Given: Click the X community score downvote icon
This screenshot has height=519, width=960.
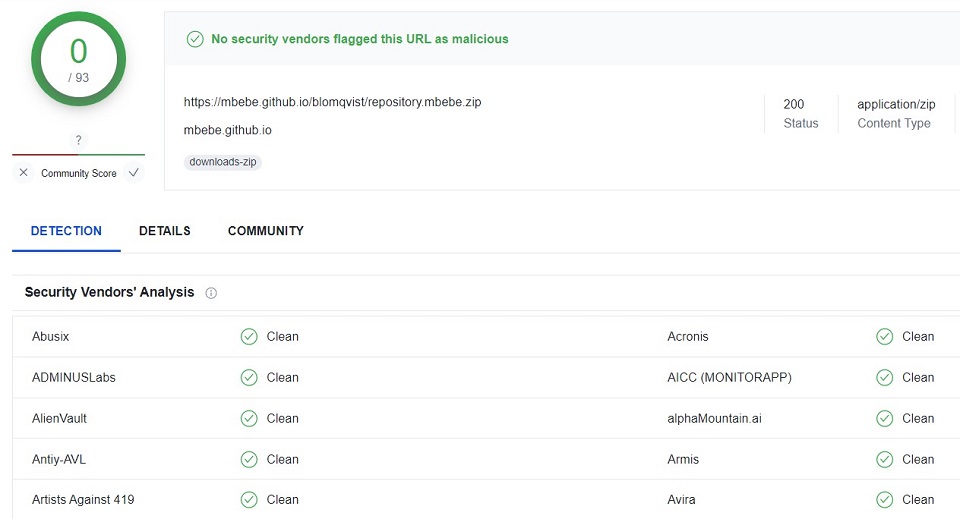Looking at the screenshot, I should click(23, 173).
